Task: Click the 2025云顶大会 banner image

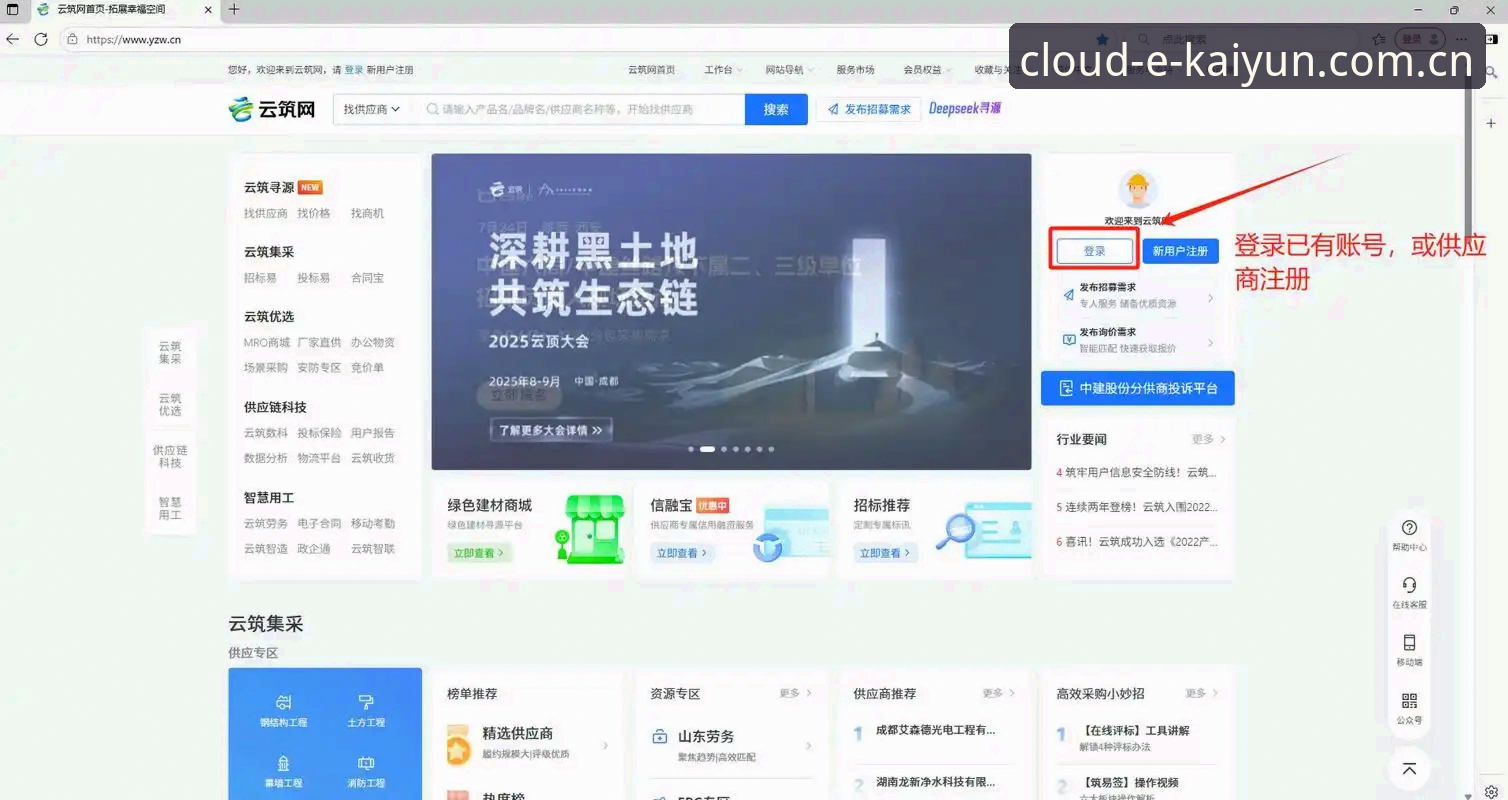Action: pos(731,311)
